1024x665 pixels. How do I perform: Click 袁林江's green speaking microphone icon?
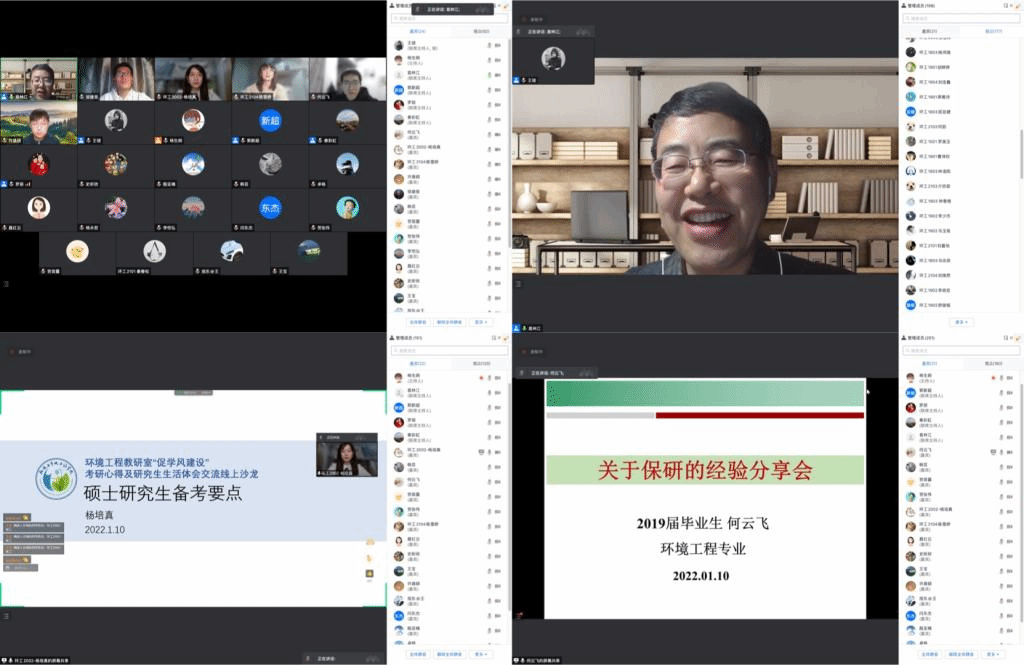click(x=488, y=74)
